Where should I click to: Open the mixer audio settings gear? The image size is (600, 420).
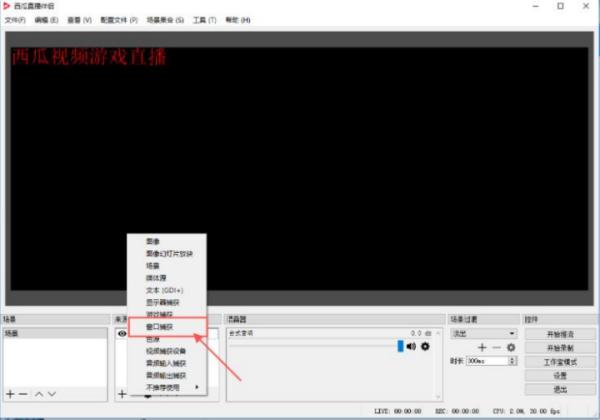[425, 347]
